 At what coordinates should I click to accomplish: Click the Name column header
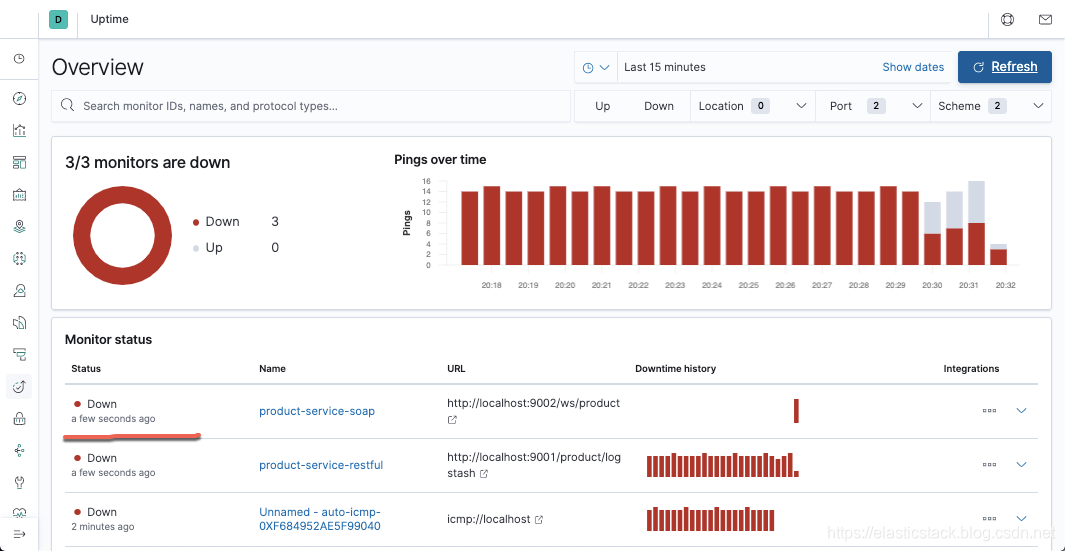[272, 368]
